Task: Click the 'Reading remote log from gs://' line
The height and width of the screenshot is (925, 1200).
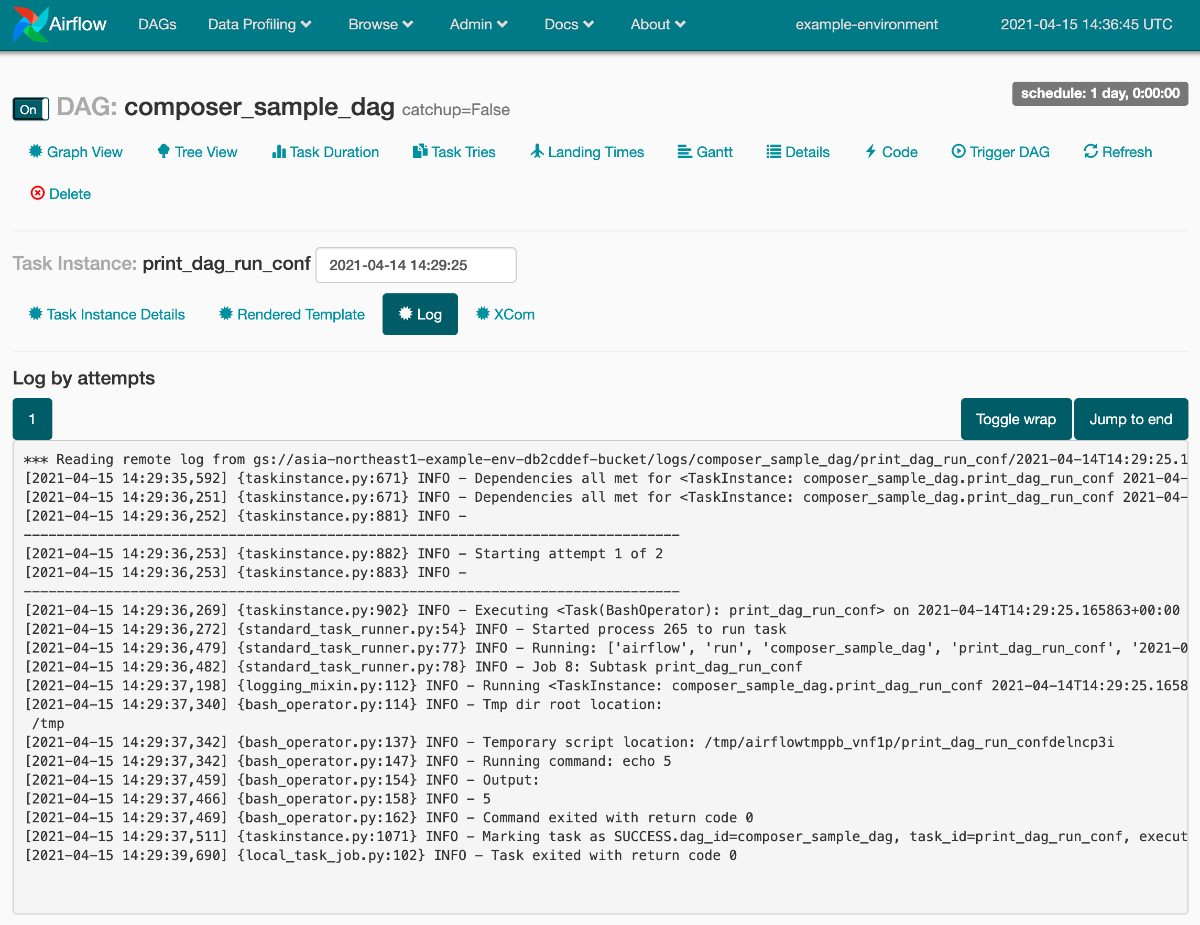Action: click(606, 460)
